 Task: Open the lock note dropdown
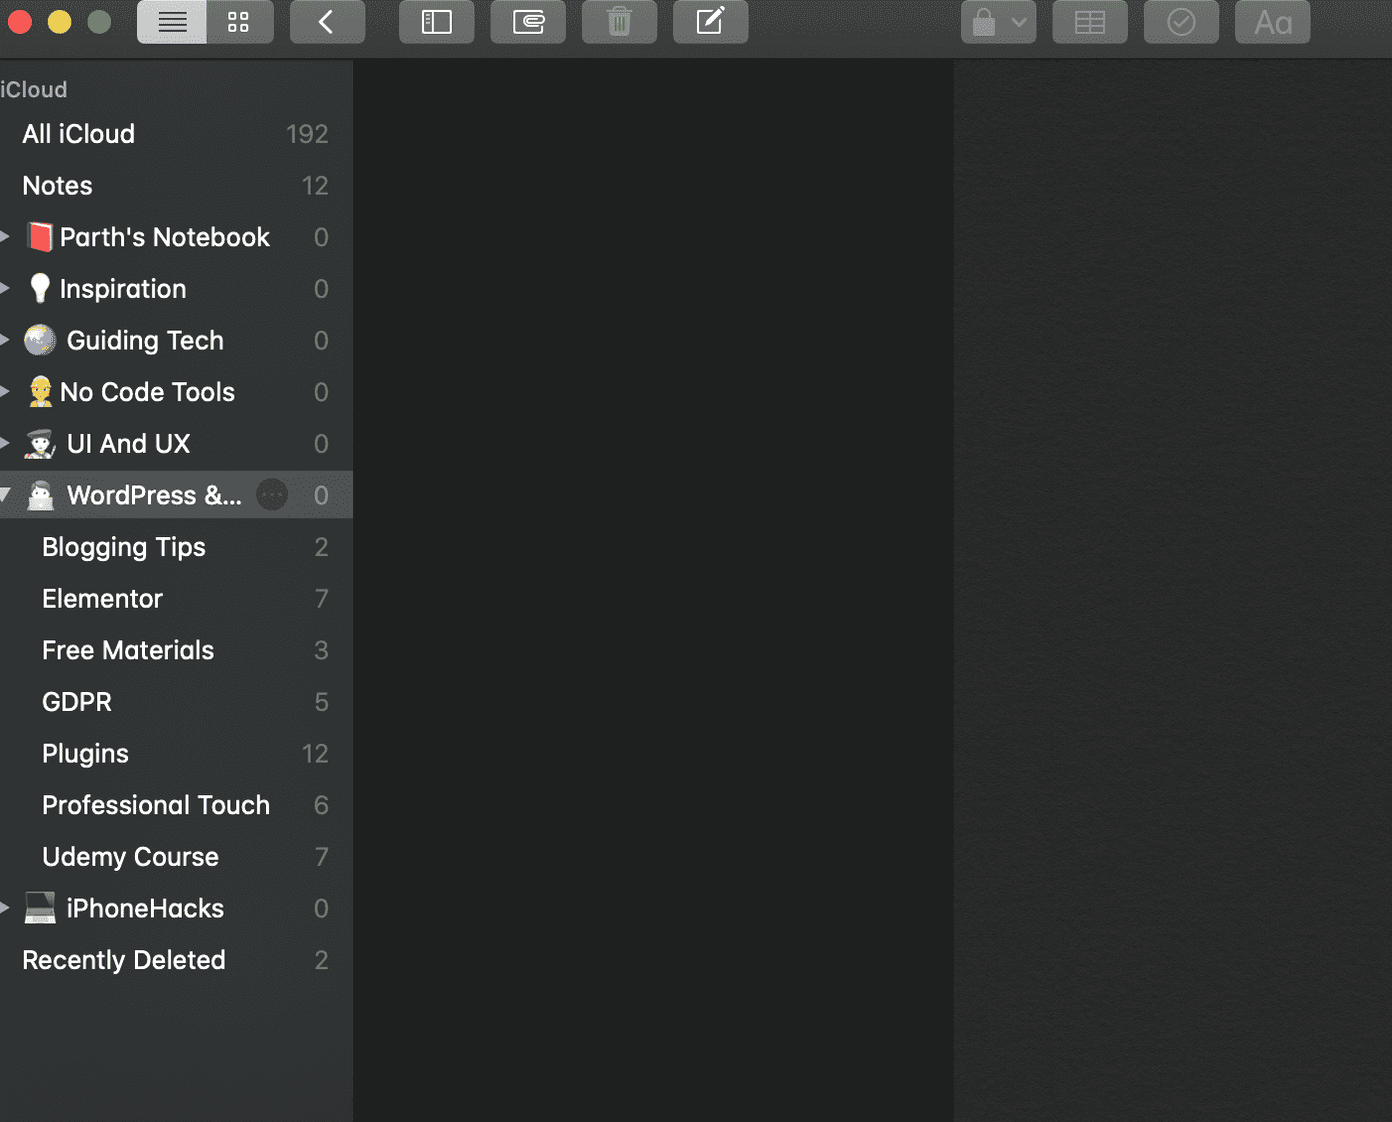(998, 22)
